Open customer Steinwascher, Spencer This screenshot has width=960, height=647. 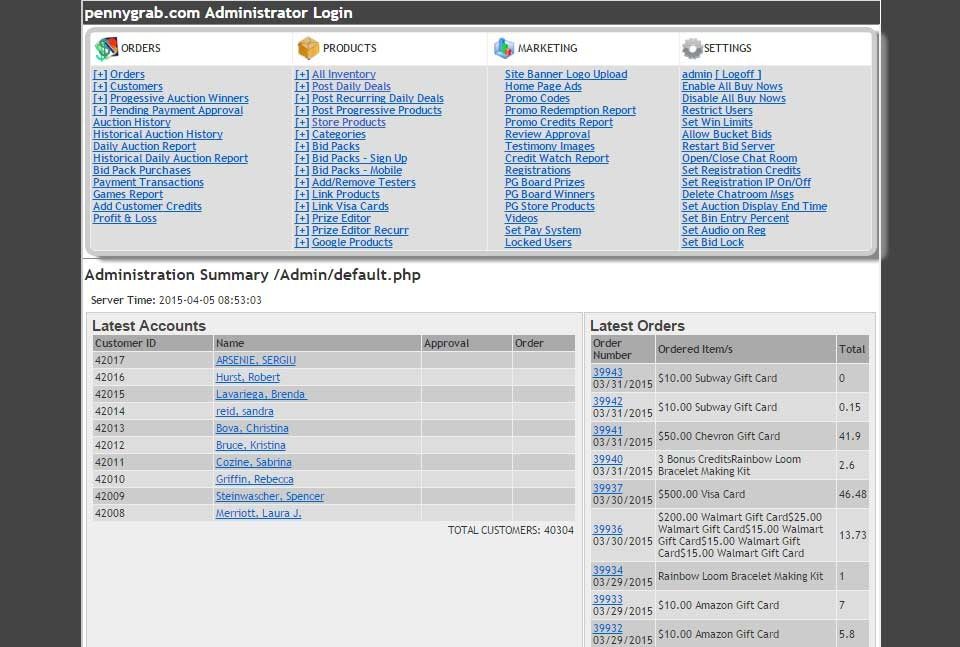click(x=270, y=496)
